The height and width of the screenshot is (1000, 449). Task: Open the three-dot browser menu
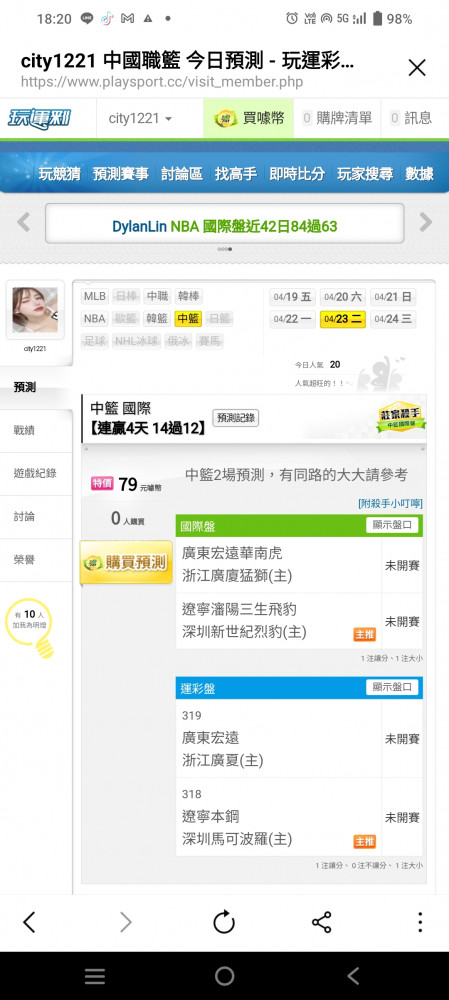pos(420,922)
